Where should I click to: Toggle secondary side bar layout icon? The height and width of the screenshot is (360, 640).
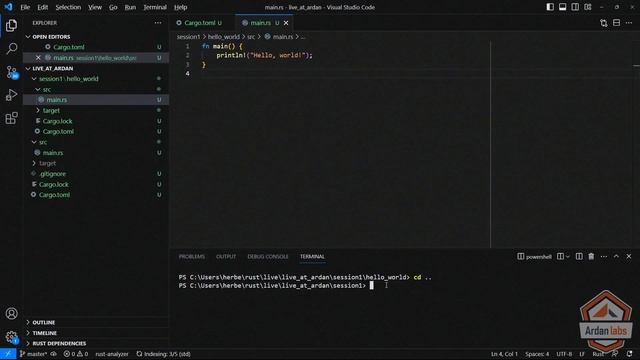tap(575, 7)
